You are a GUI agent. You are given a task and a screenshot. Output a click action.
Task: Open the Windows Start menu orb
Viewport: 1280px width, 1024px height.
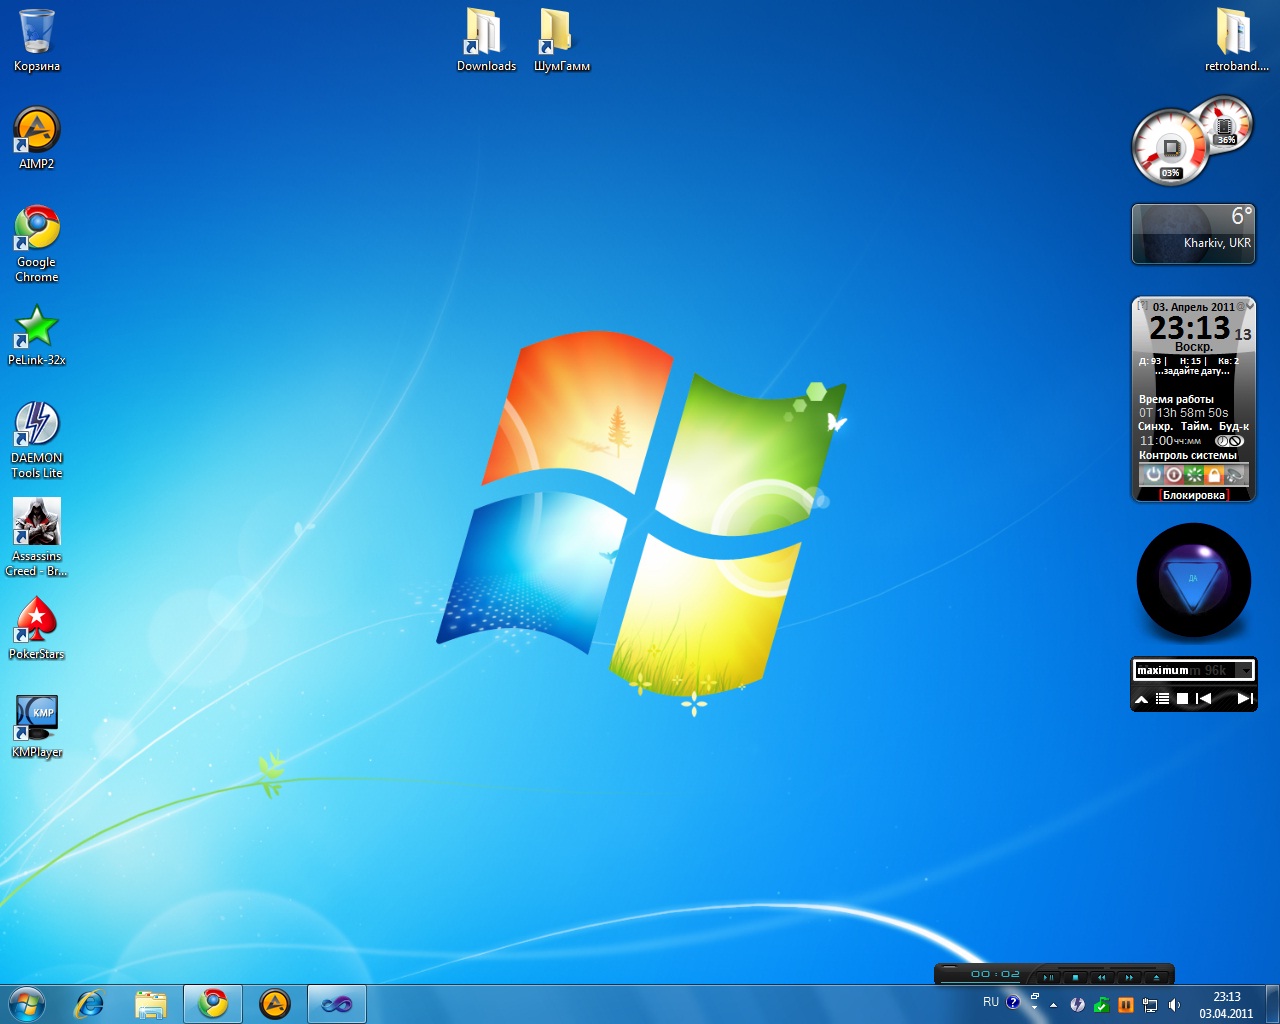(x=26, y=1004)
